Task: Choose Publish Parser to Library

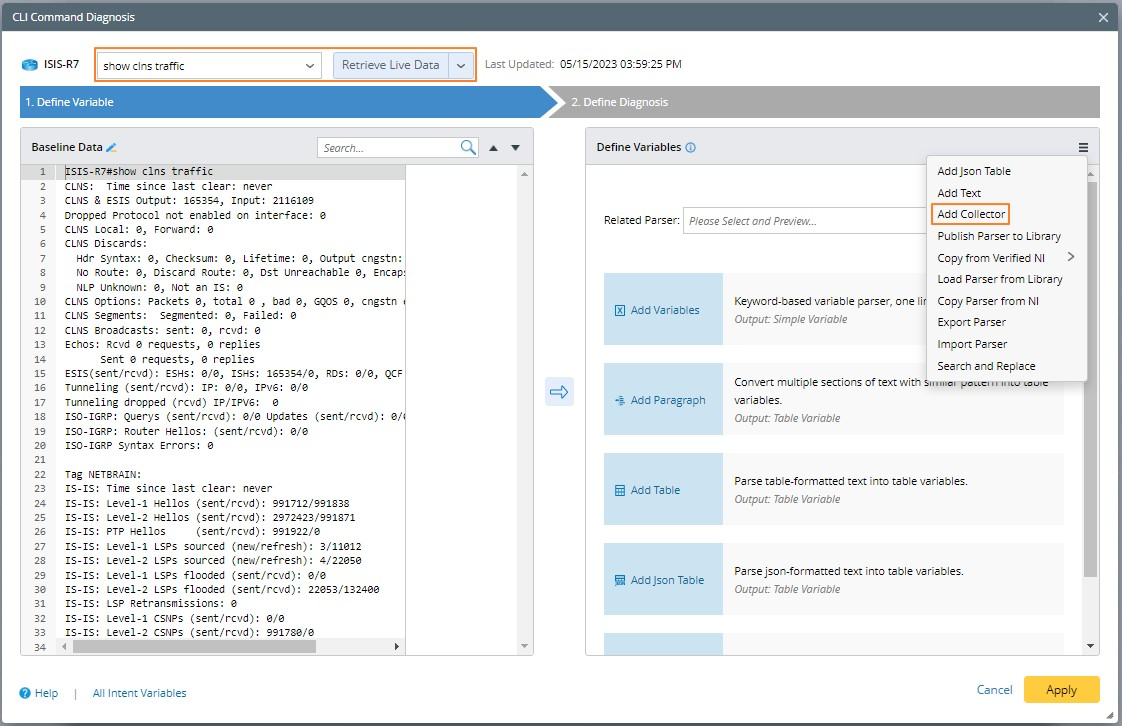Action: pyautogui.click(x=998, y=236)
